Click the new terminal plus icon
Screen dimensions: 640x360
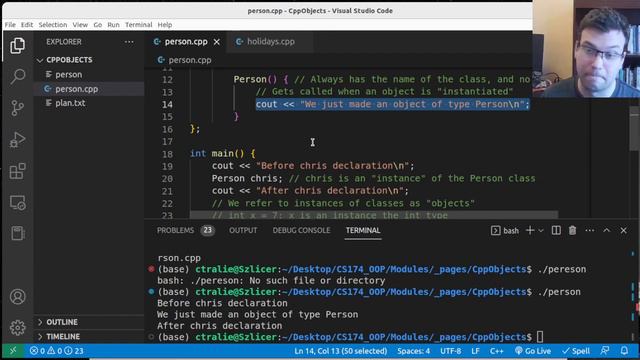point(530,231)
